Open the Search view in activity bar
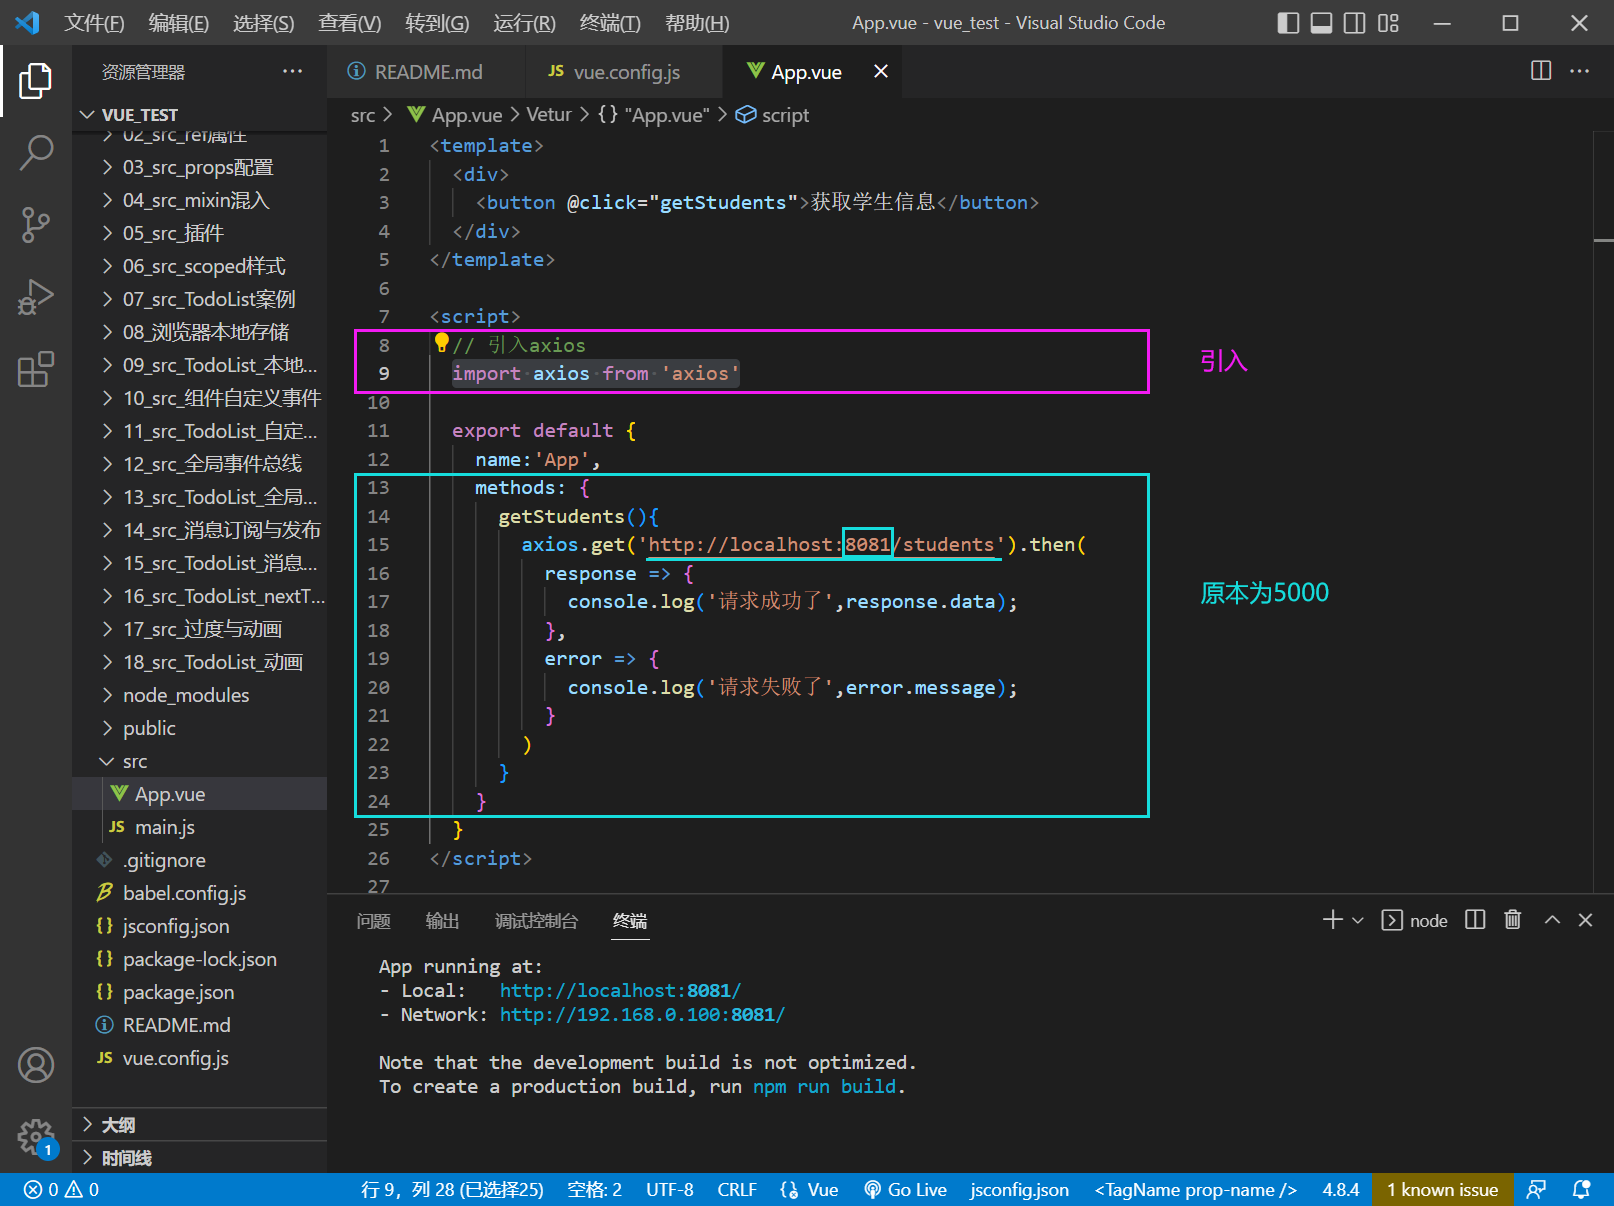Image resolution: width=1614 pixels, height=1206 pixels. (36, 153)
